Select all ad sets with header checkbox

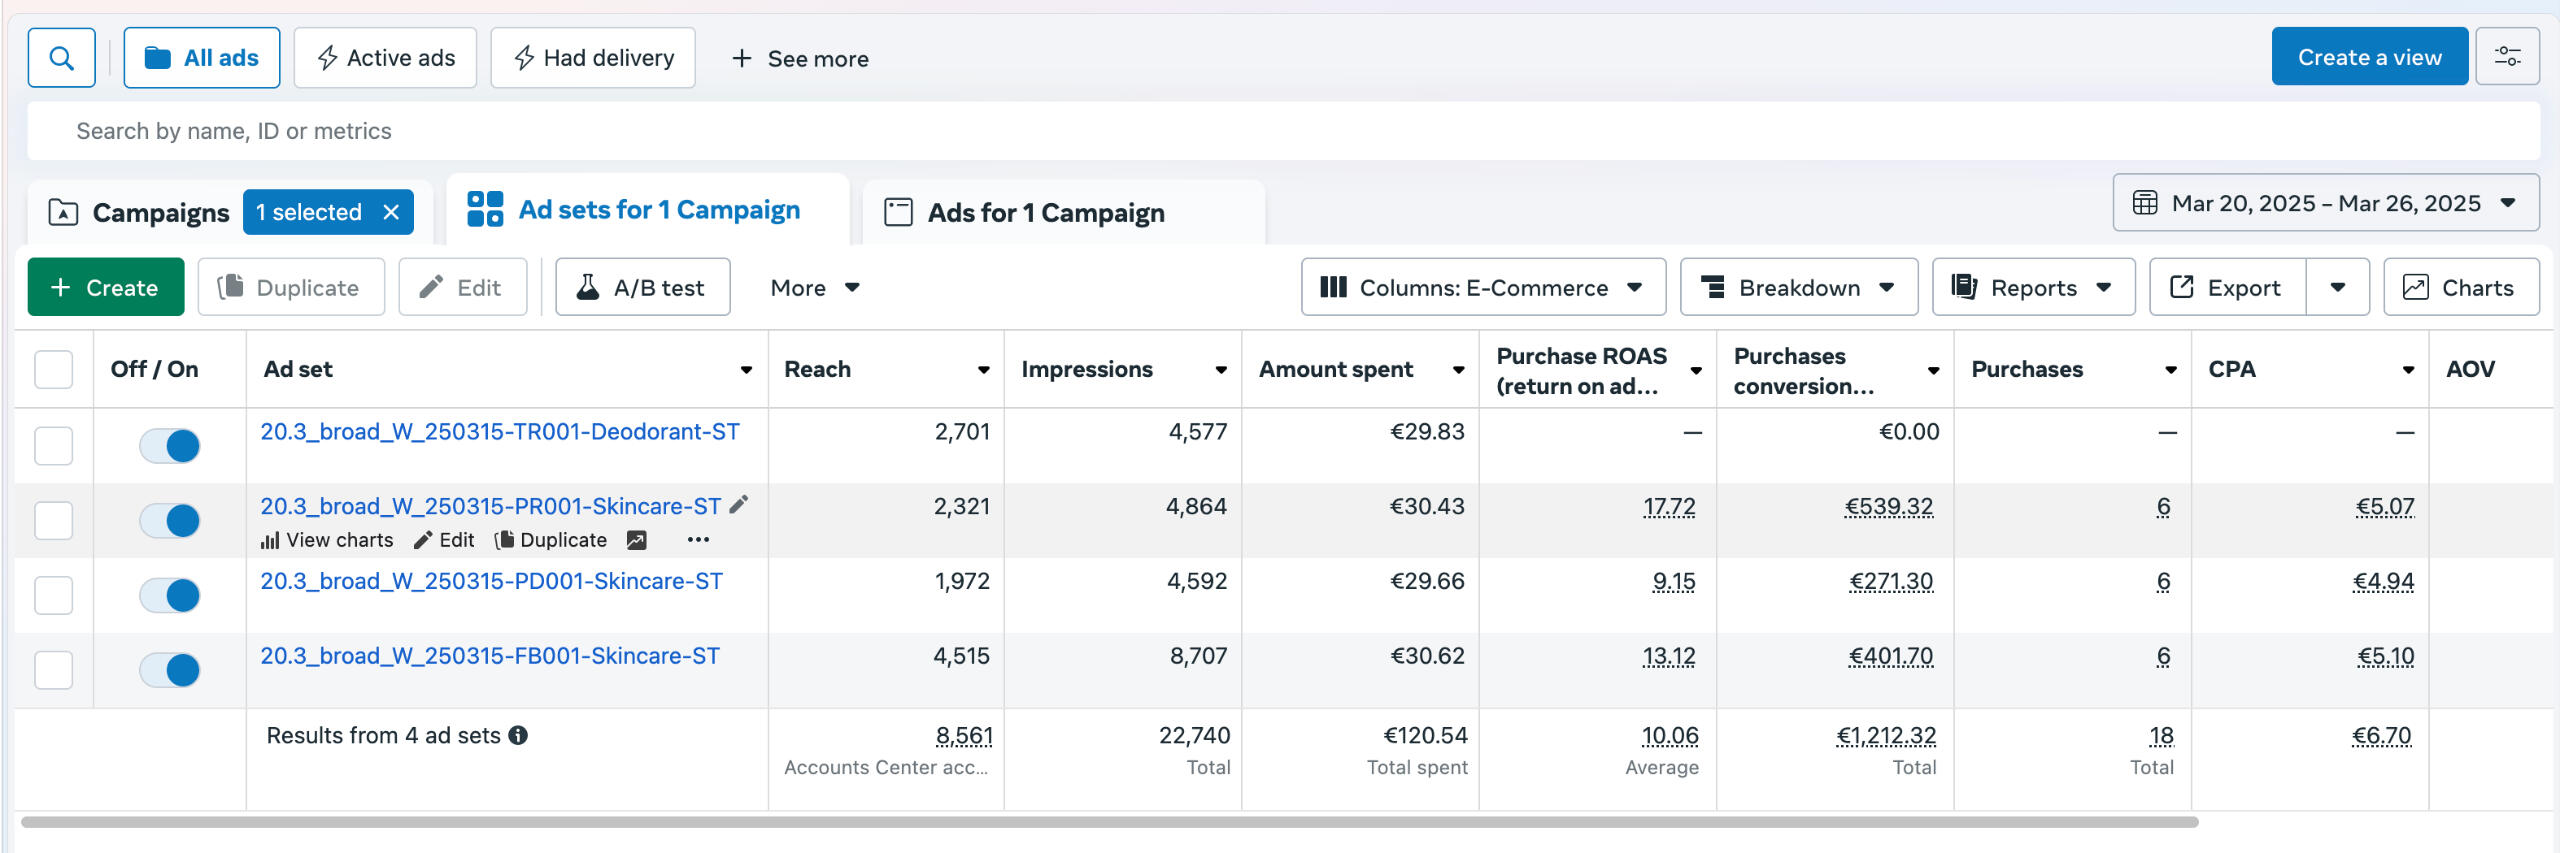(x=54, y=369)
